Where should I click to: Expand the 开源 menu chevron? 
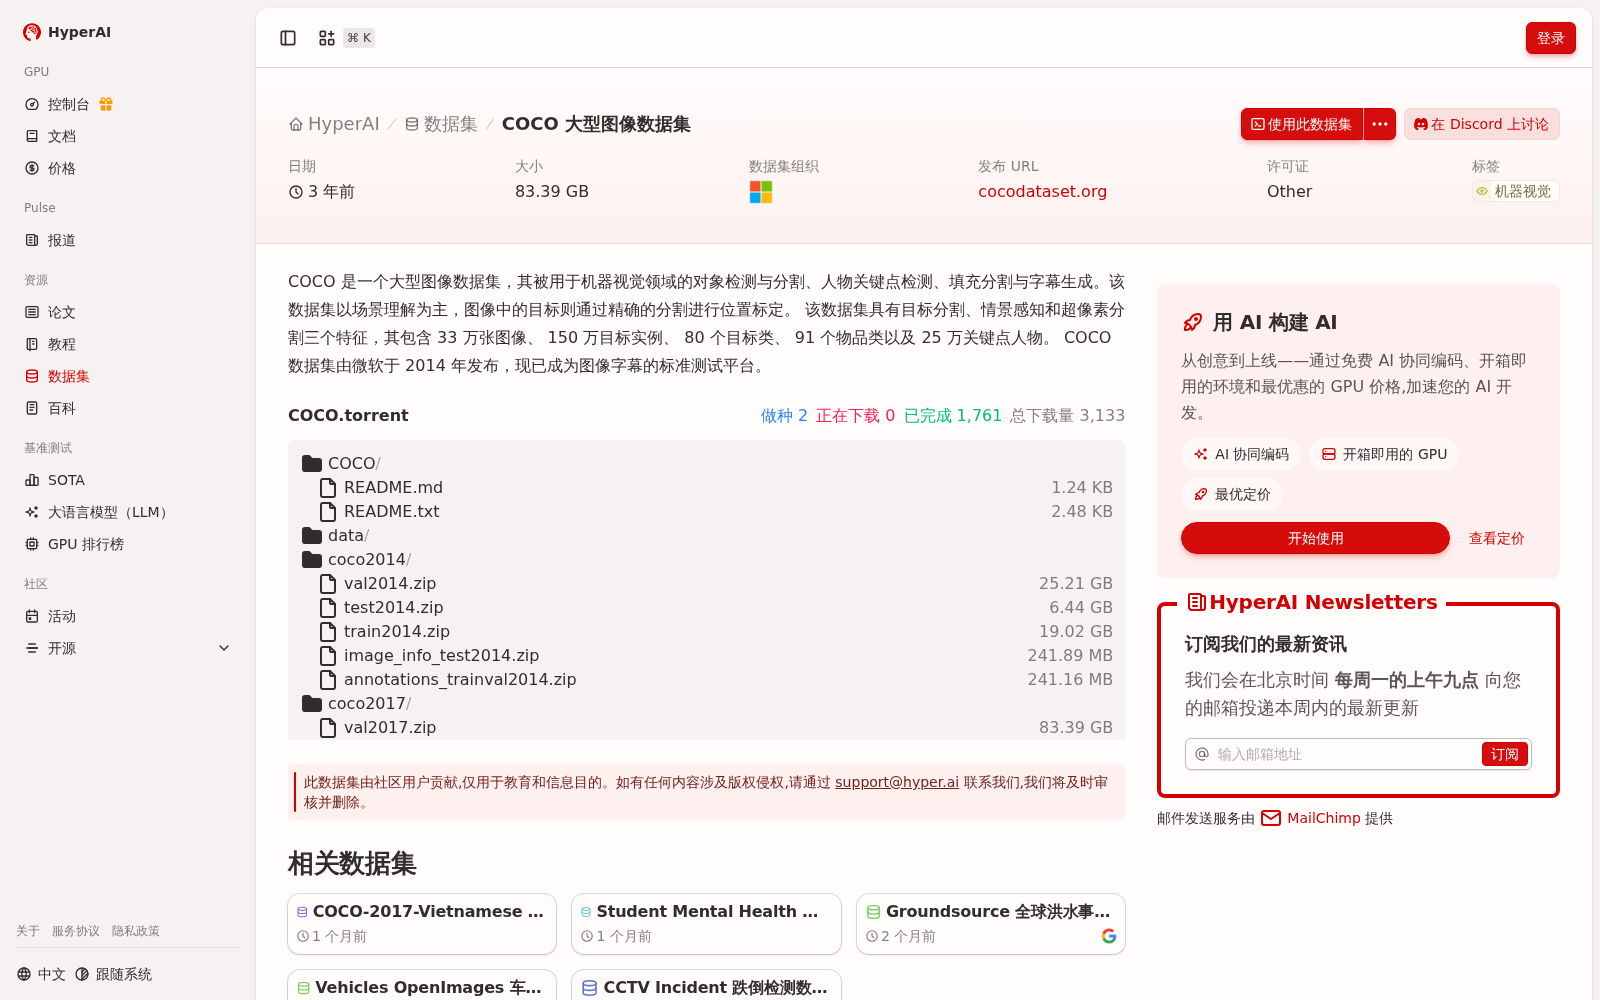[224, 648]
